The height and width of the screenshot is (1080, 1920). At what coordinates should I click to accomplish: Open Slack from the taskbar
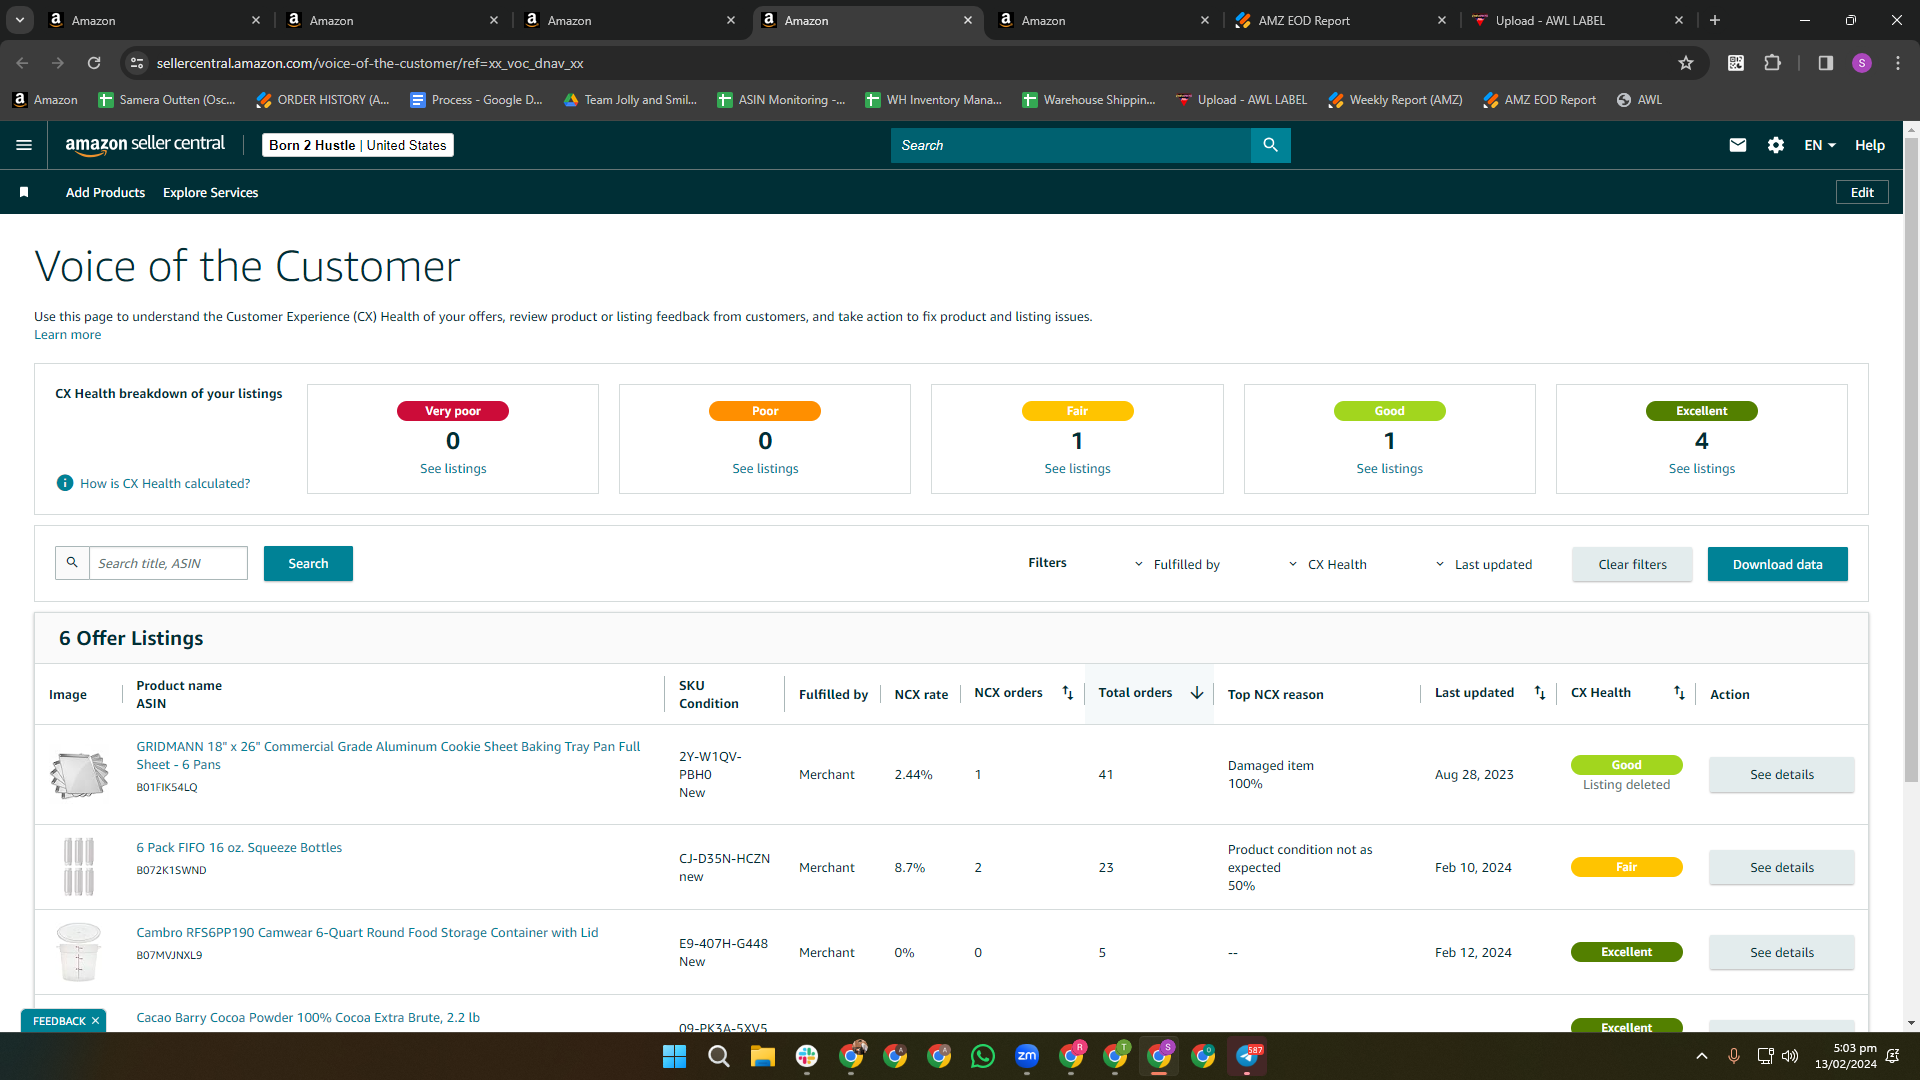(807, 1056)
